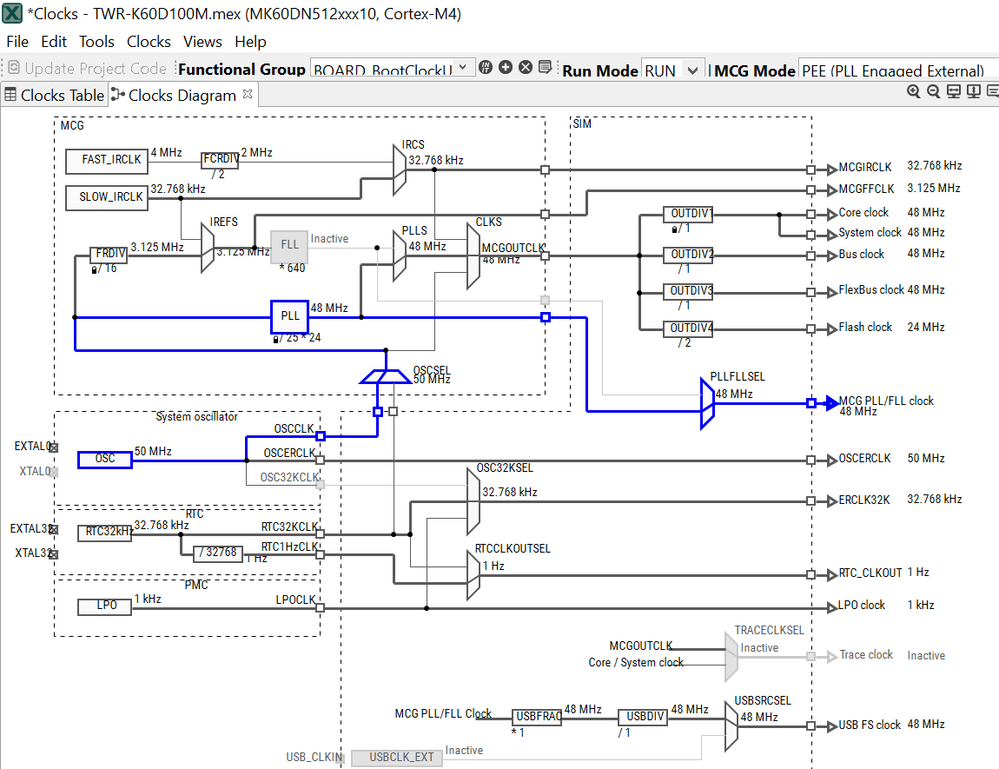Open functional group properties icon

pos(545,67)
